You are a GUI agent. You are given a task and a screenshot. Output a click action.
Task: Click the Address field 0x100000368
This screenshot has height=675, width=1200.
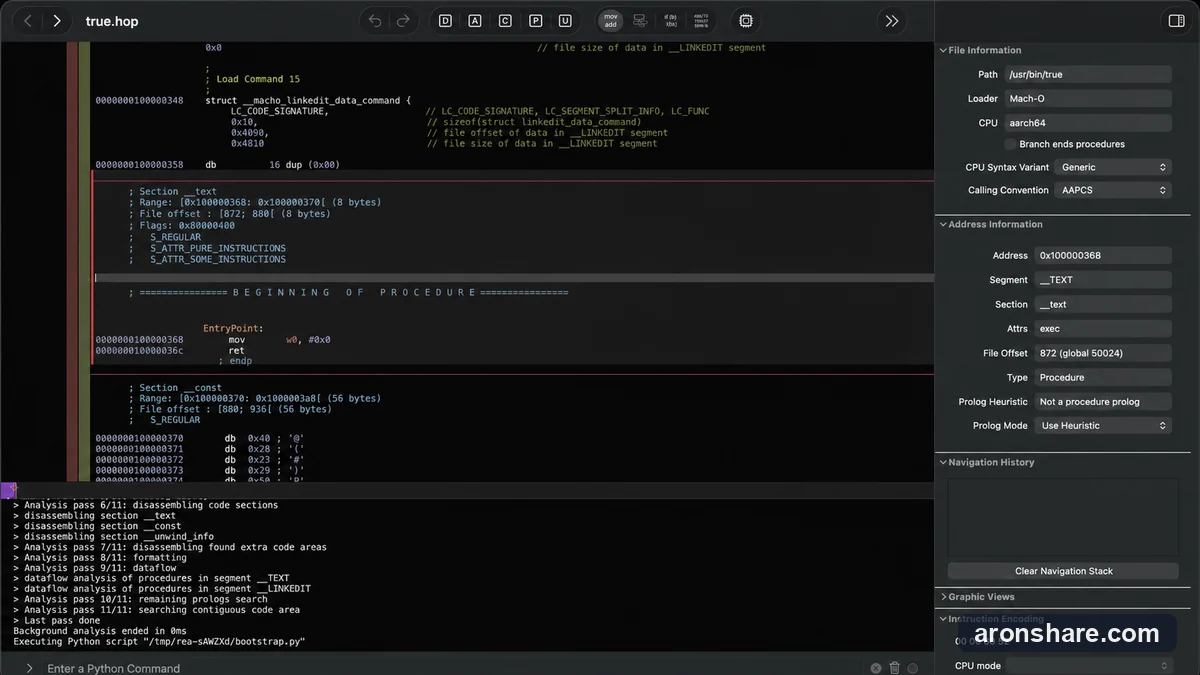pos(1103,255)
